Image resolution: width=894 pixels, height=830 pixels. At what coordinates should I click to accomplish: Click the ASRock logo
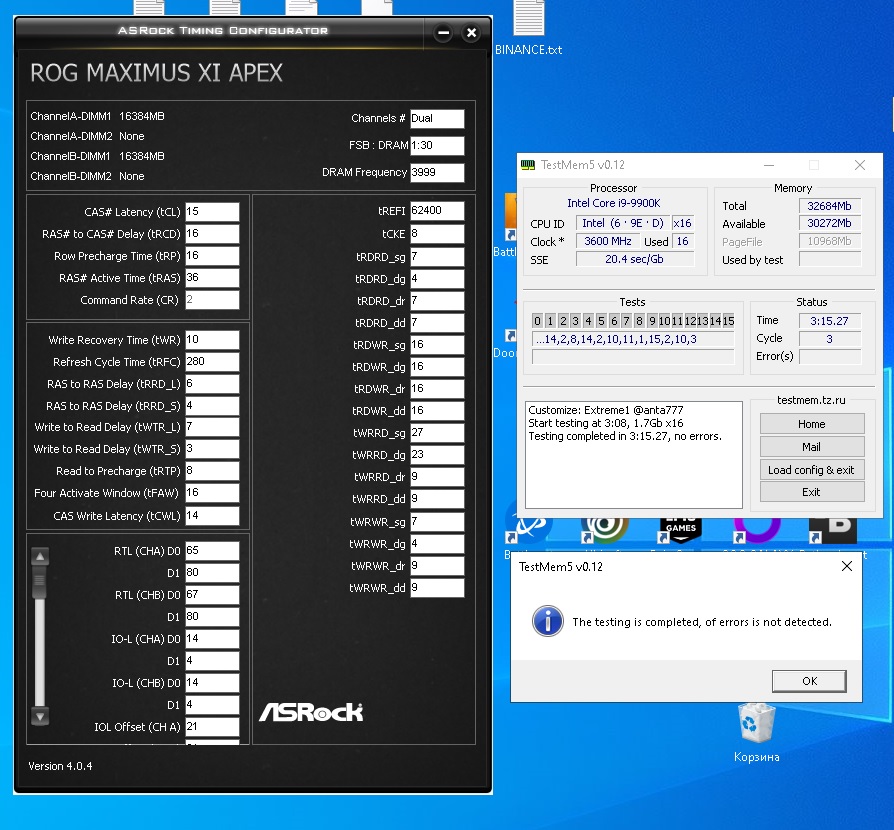coord(311,712)
